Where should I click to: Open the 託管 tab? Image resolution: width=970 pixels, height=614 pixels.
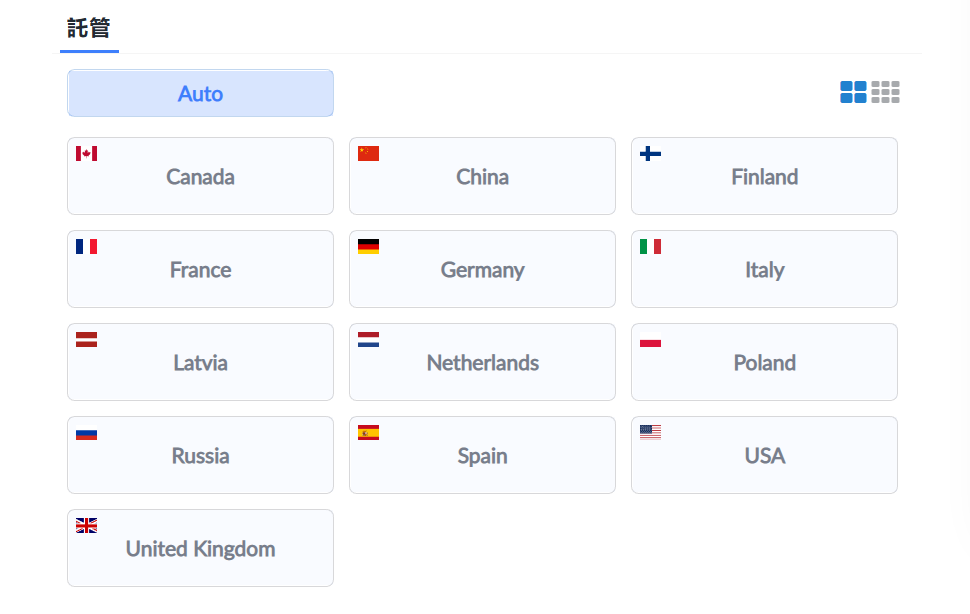pyautogui.click(x=89, y=28)
